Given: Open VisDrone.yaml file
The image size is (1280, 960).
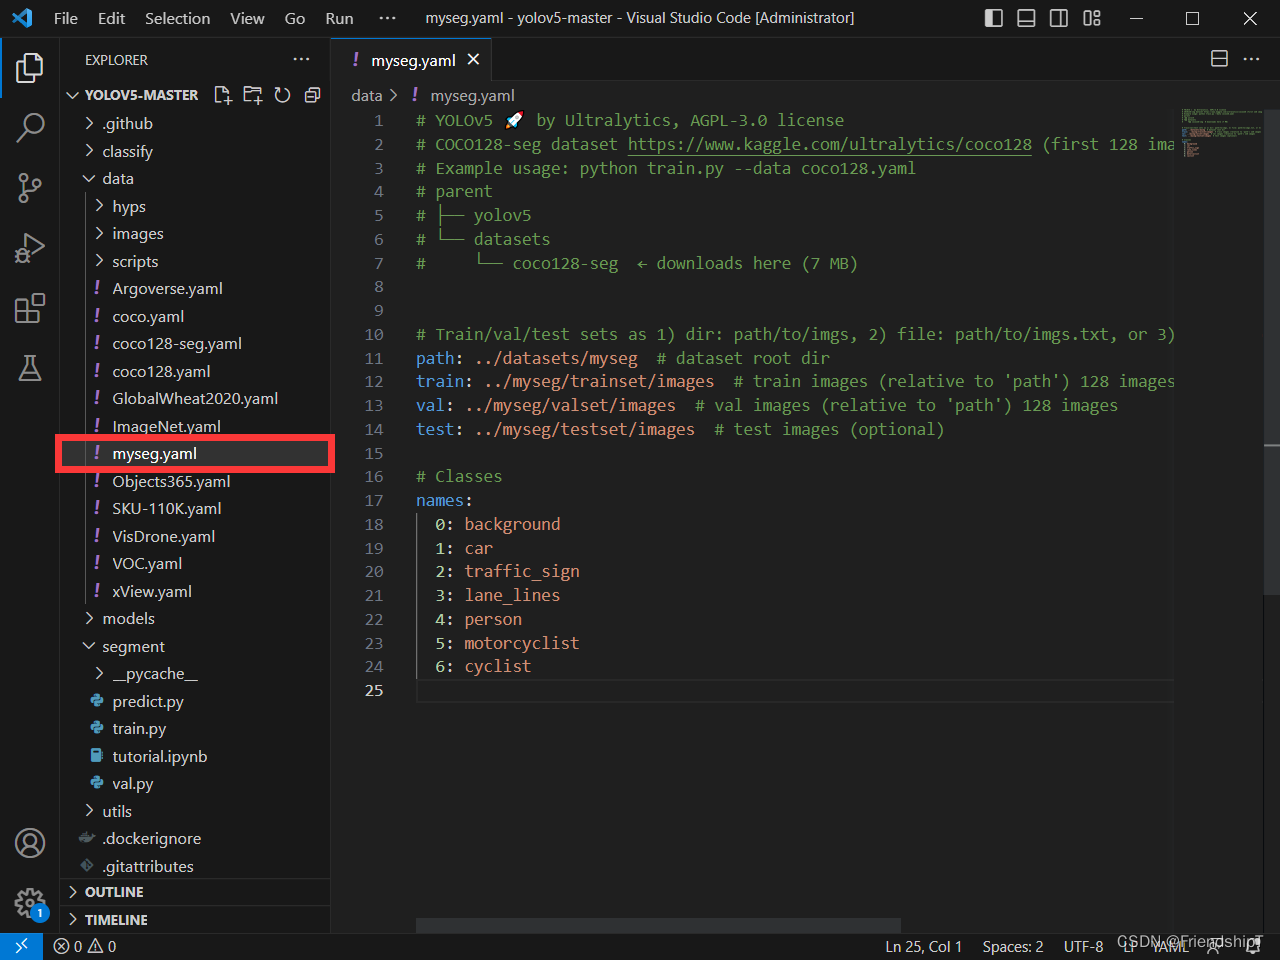Looking at the screenshot, I should click(x=195, y=536).
